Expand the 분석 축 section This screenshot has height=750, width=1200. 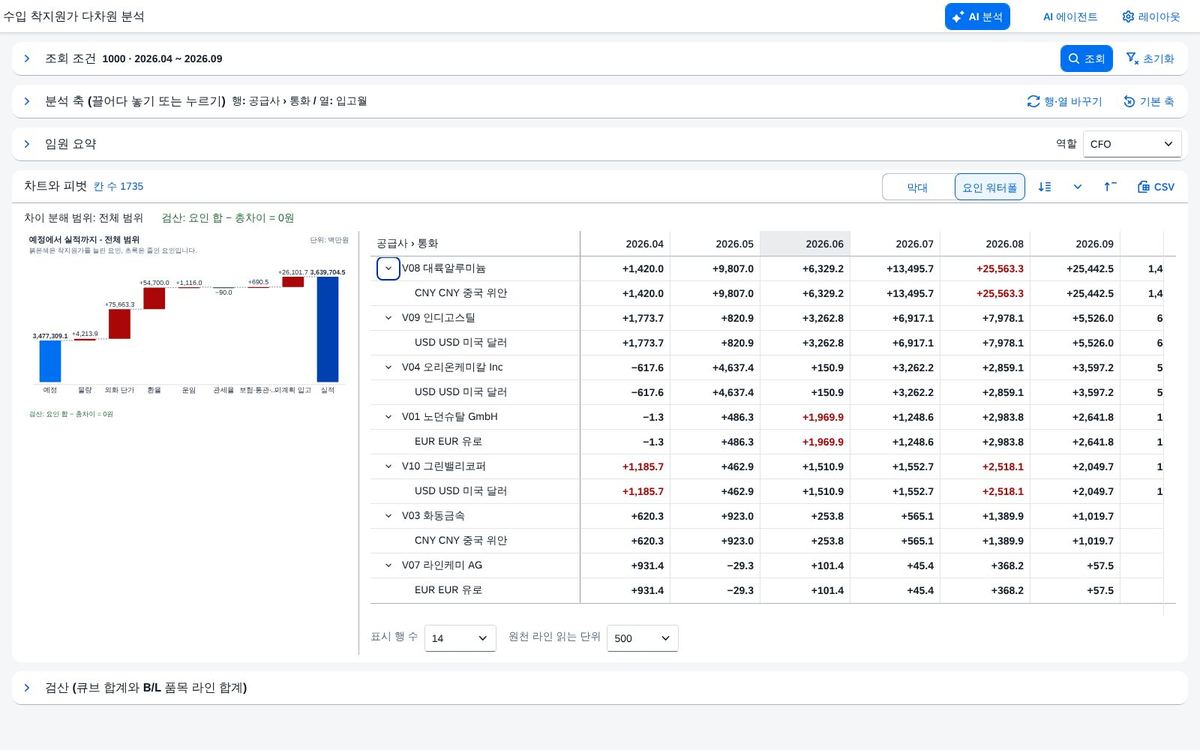point(27,101)
